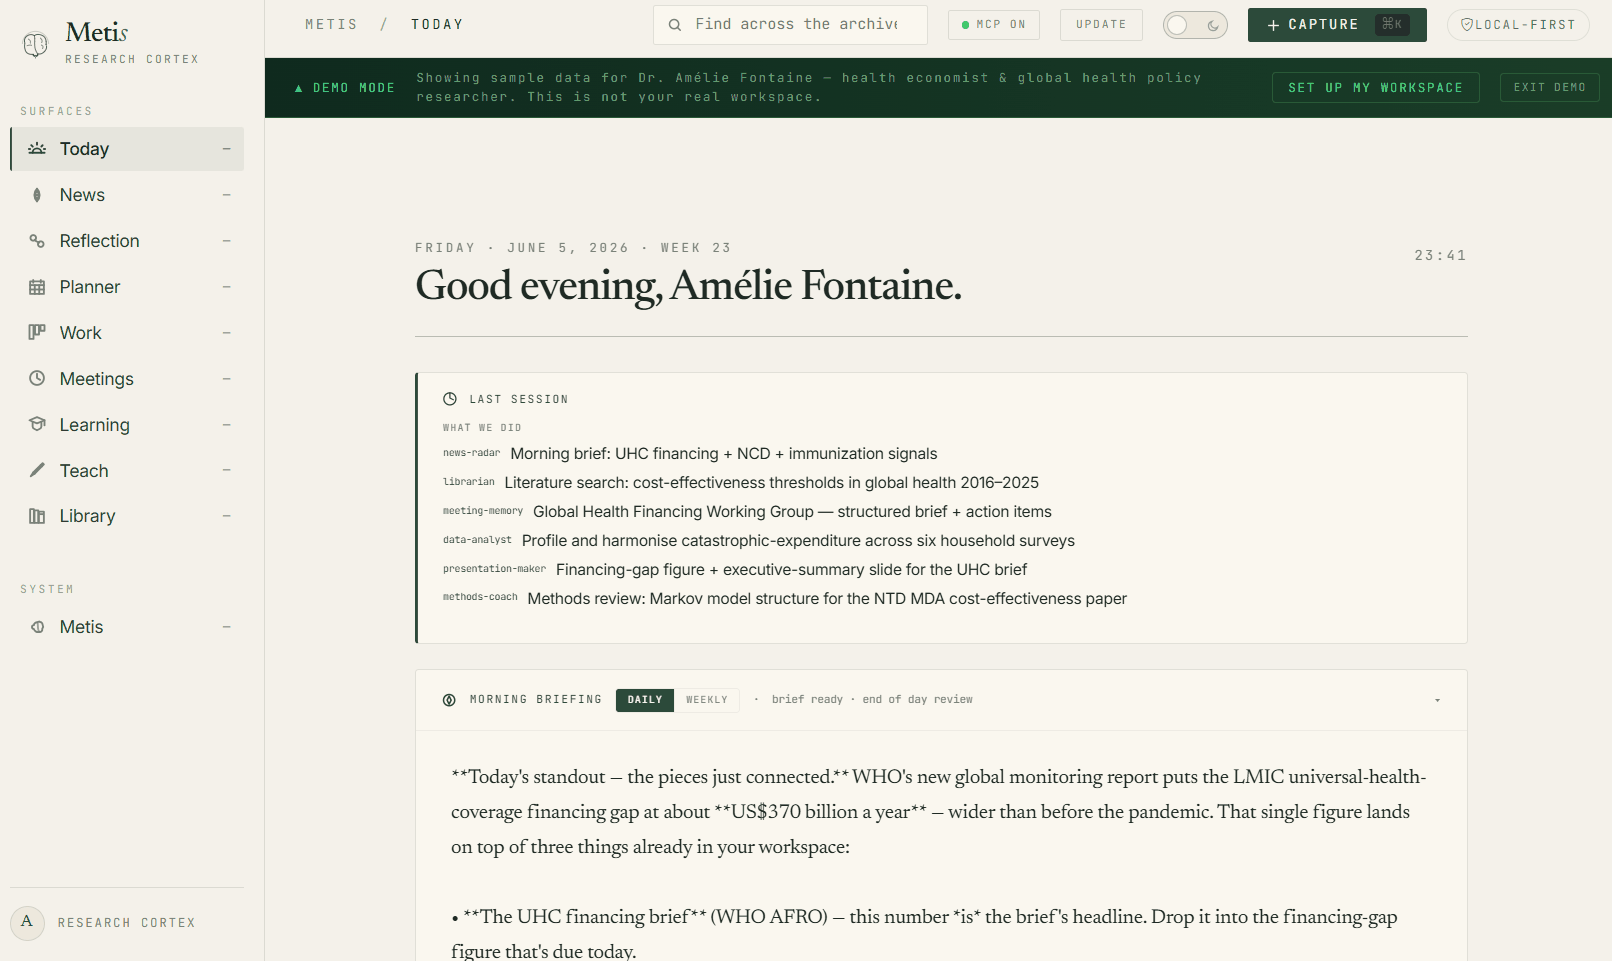Image resolution: width=1612 pixels, height=961 pixels.
Task: Switch briefing to Weekly view
Action: pyautogui.click(x=707, y=700)
